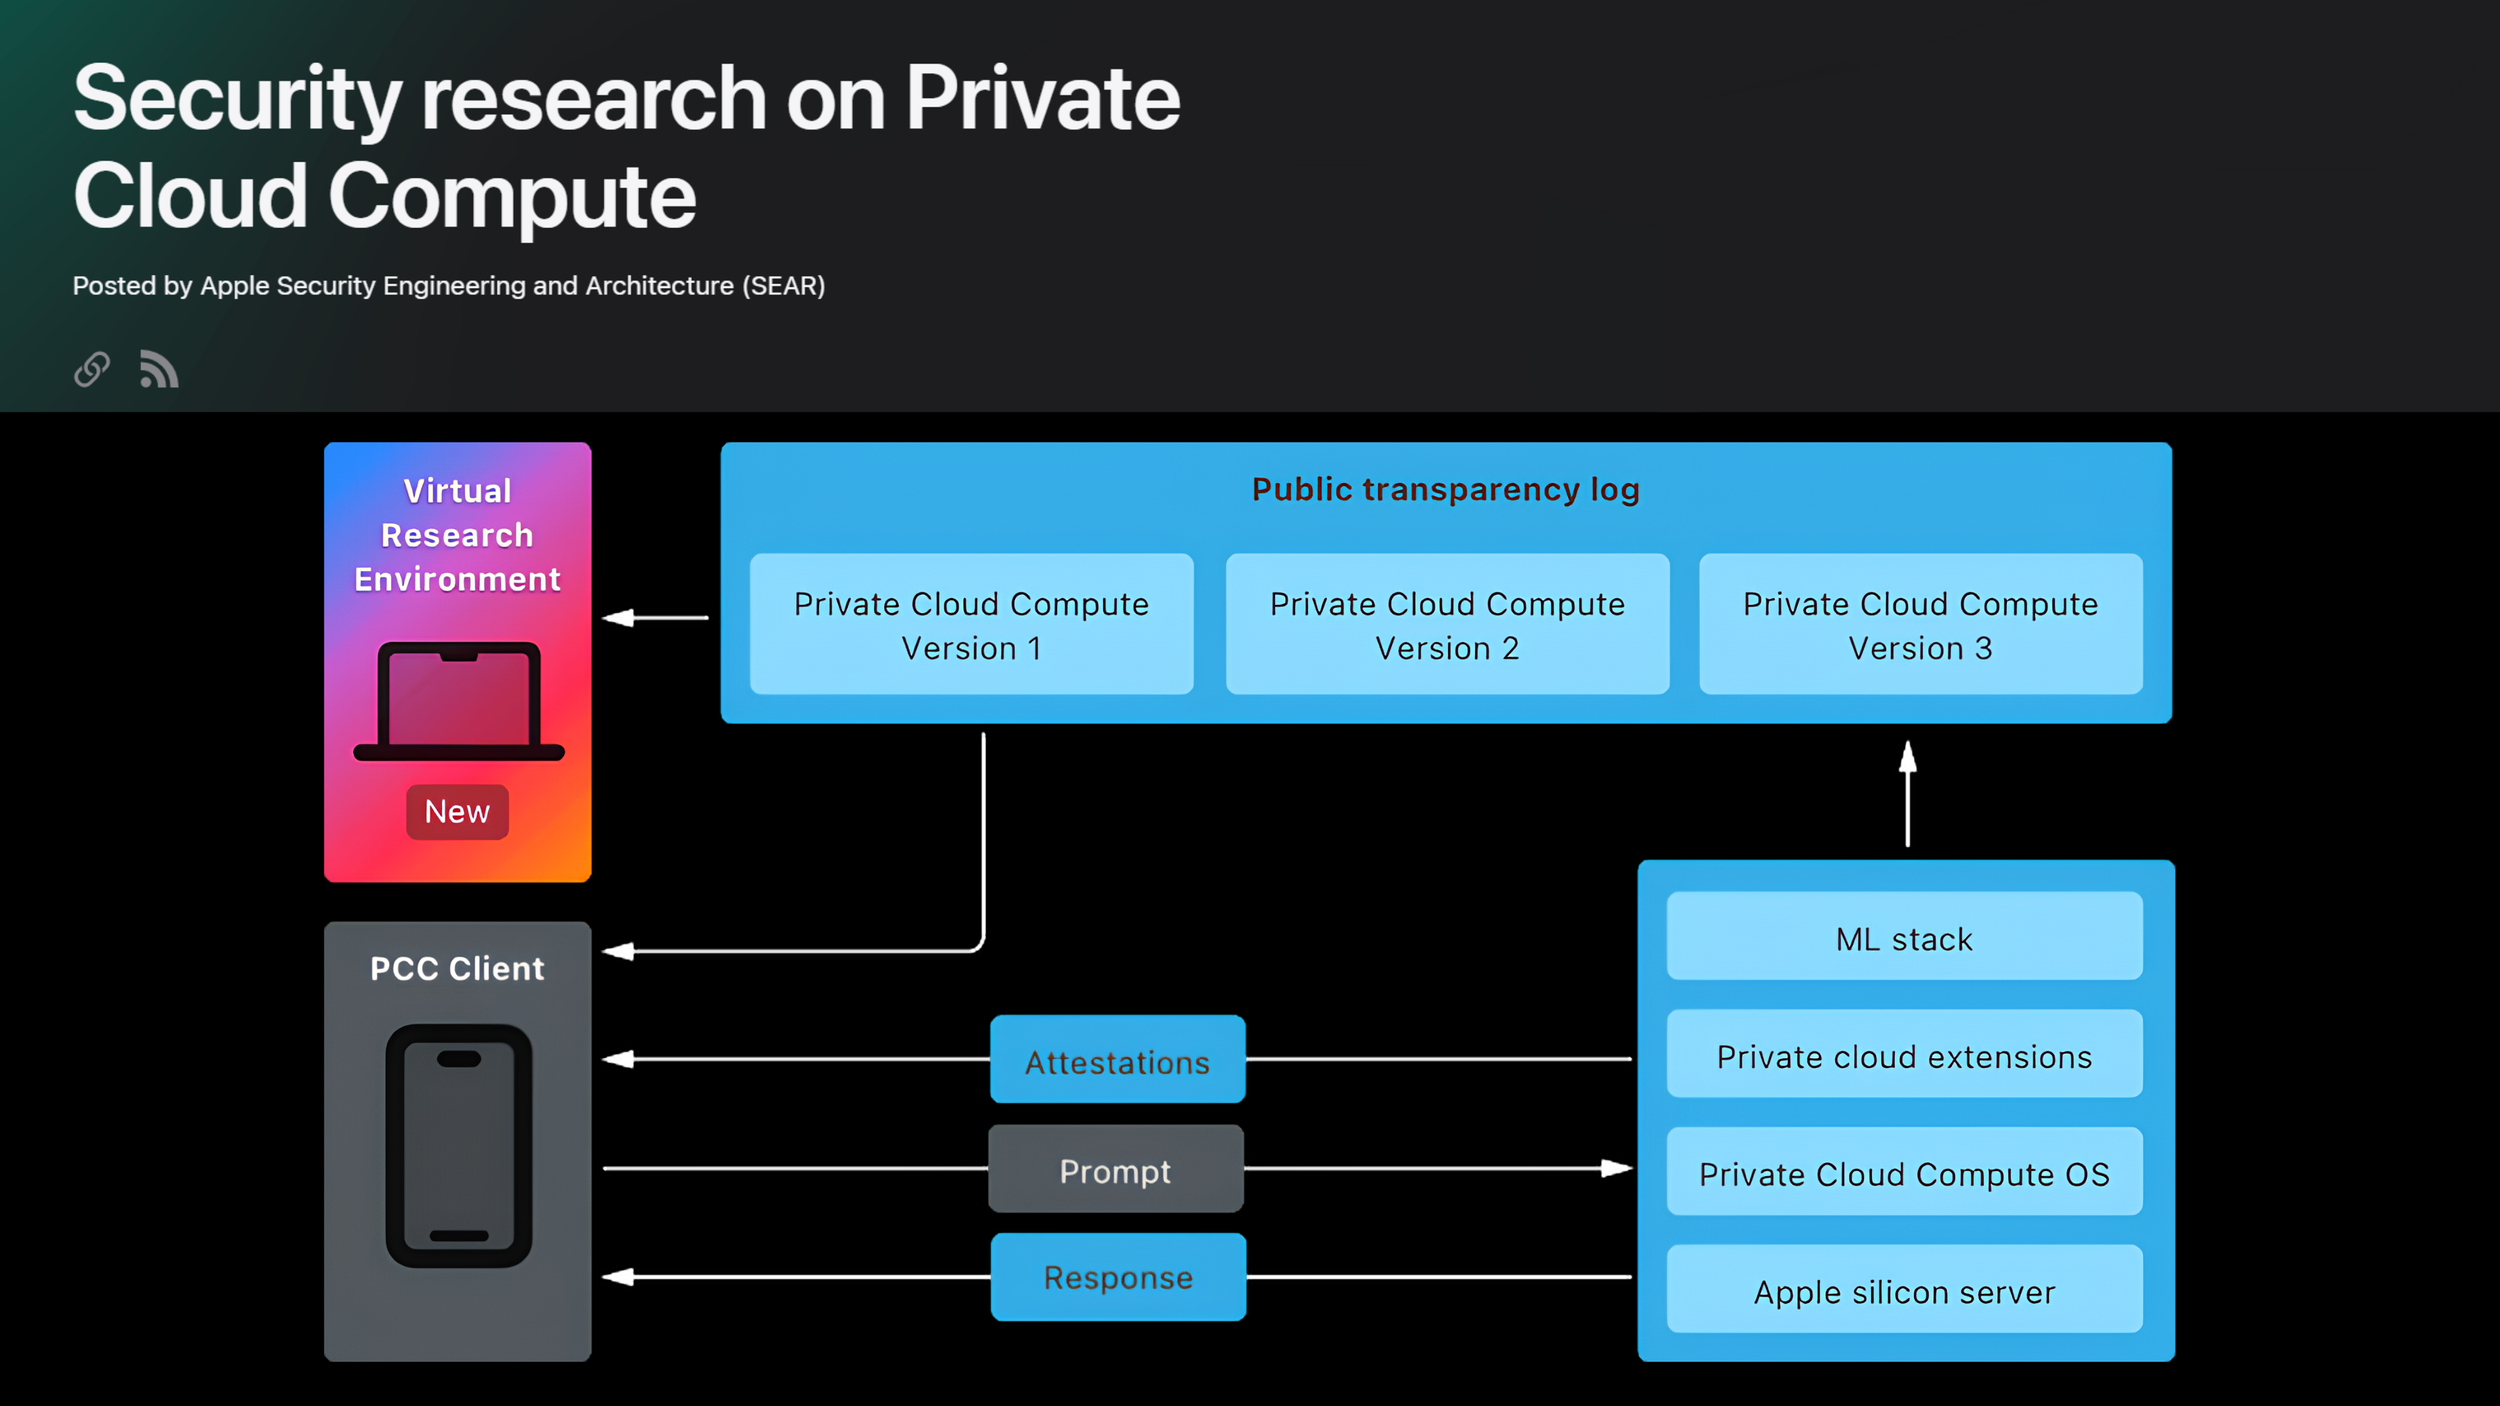The height and width of the screenshot is (1406, 2500).
Task: Click the Attestations box
Action: click(1118, 1059)
